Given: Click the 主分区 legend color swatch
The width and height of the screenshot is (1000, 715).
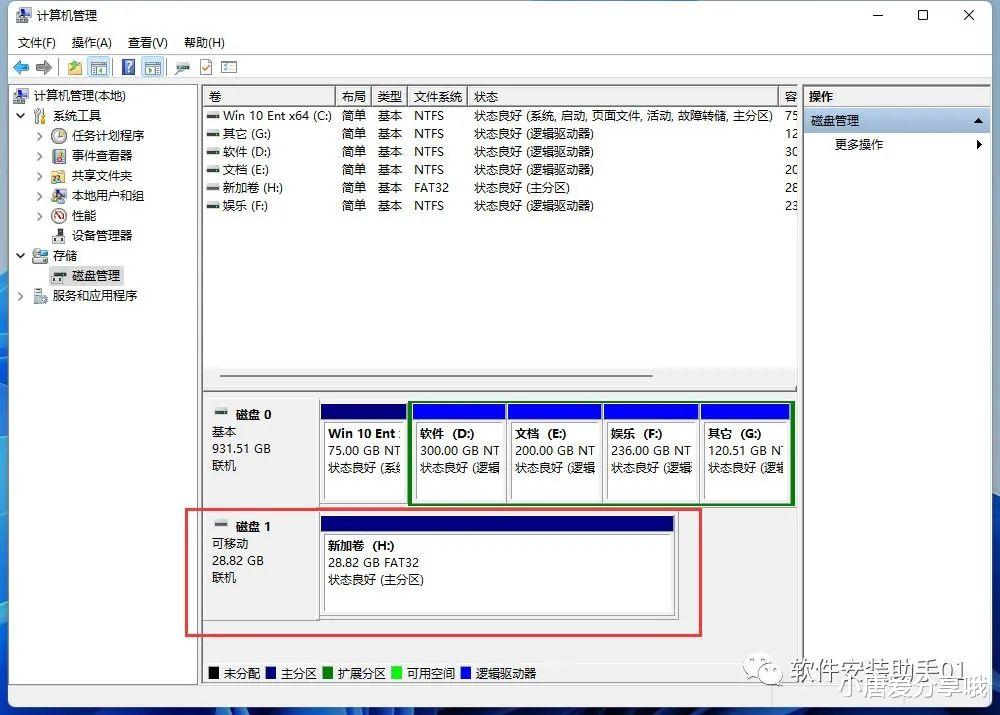Looking at the screenshot, I should (270, 673).
